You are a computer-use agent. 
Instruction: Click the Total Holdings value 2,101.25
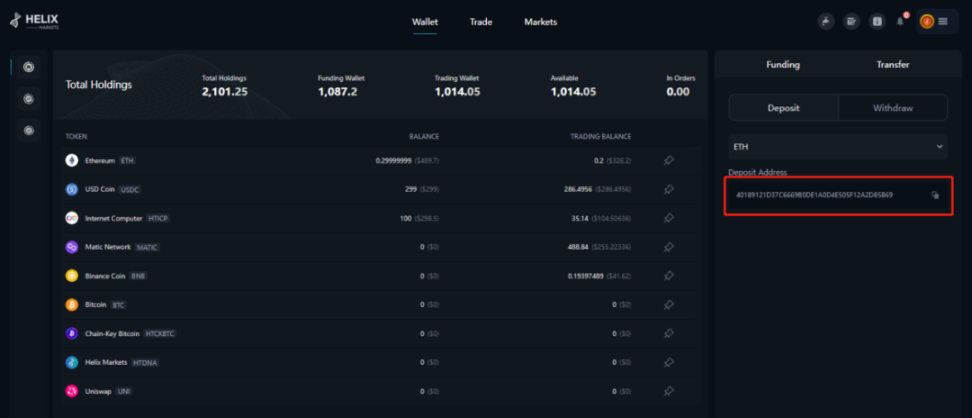point(225,92)
